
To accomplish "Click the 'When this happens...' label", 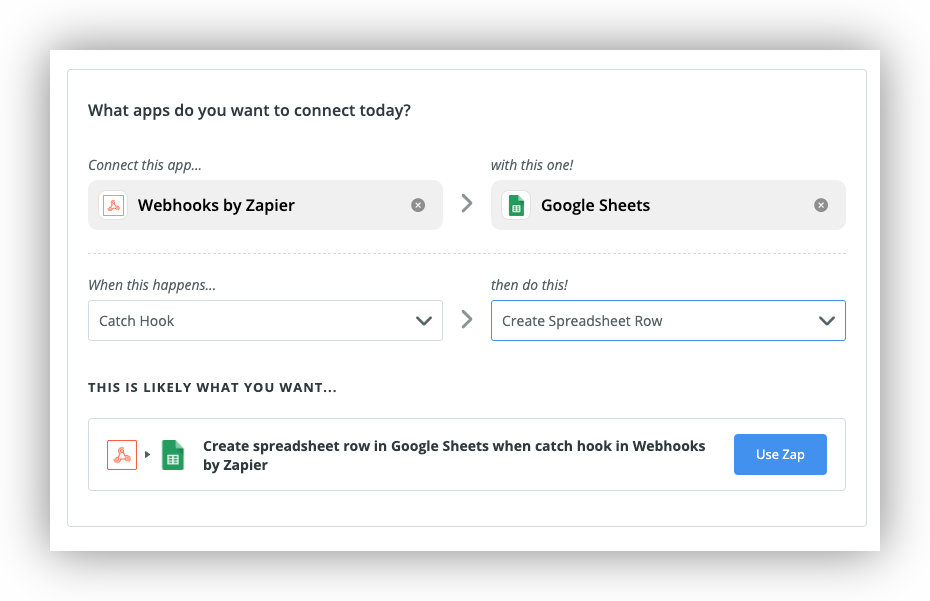I will point(152,285).
